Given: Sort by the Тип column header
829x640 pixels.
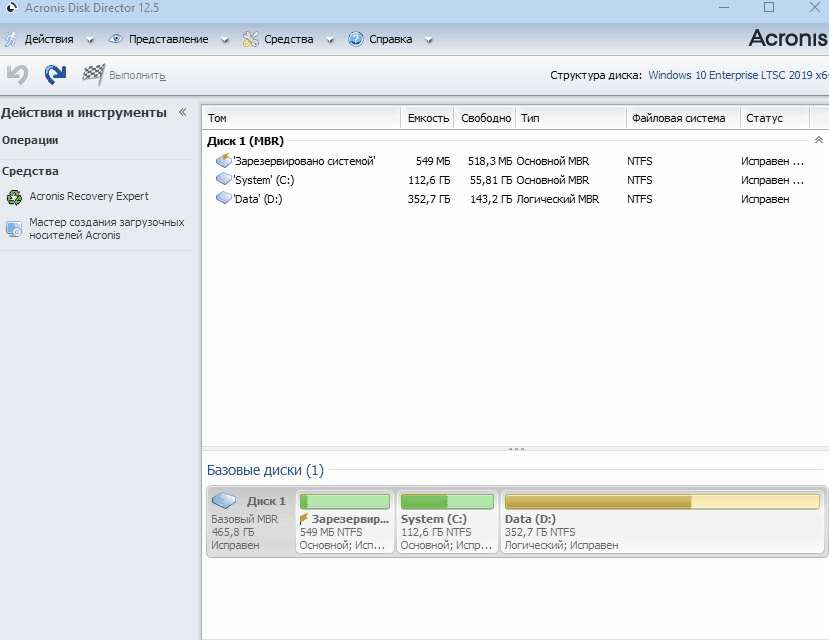Looking at the screenshot, I should 572,118.
